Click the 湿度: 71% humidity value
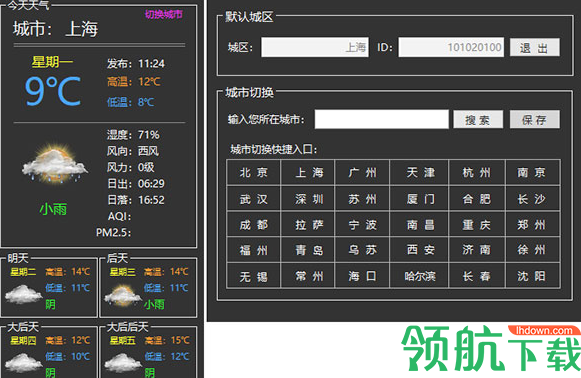The image size is (581, 378). coord(133,135)
